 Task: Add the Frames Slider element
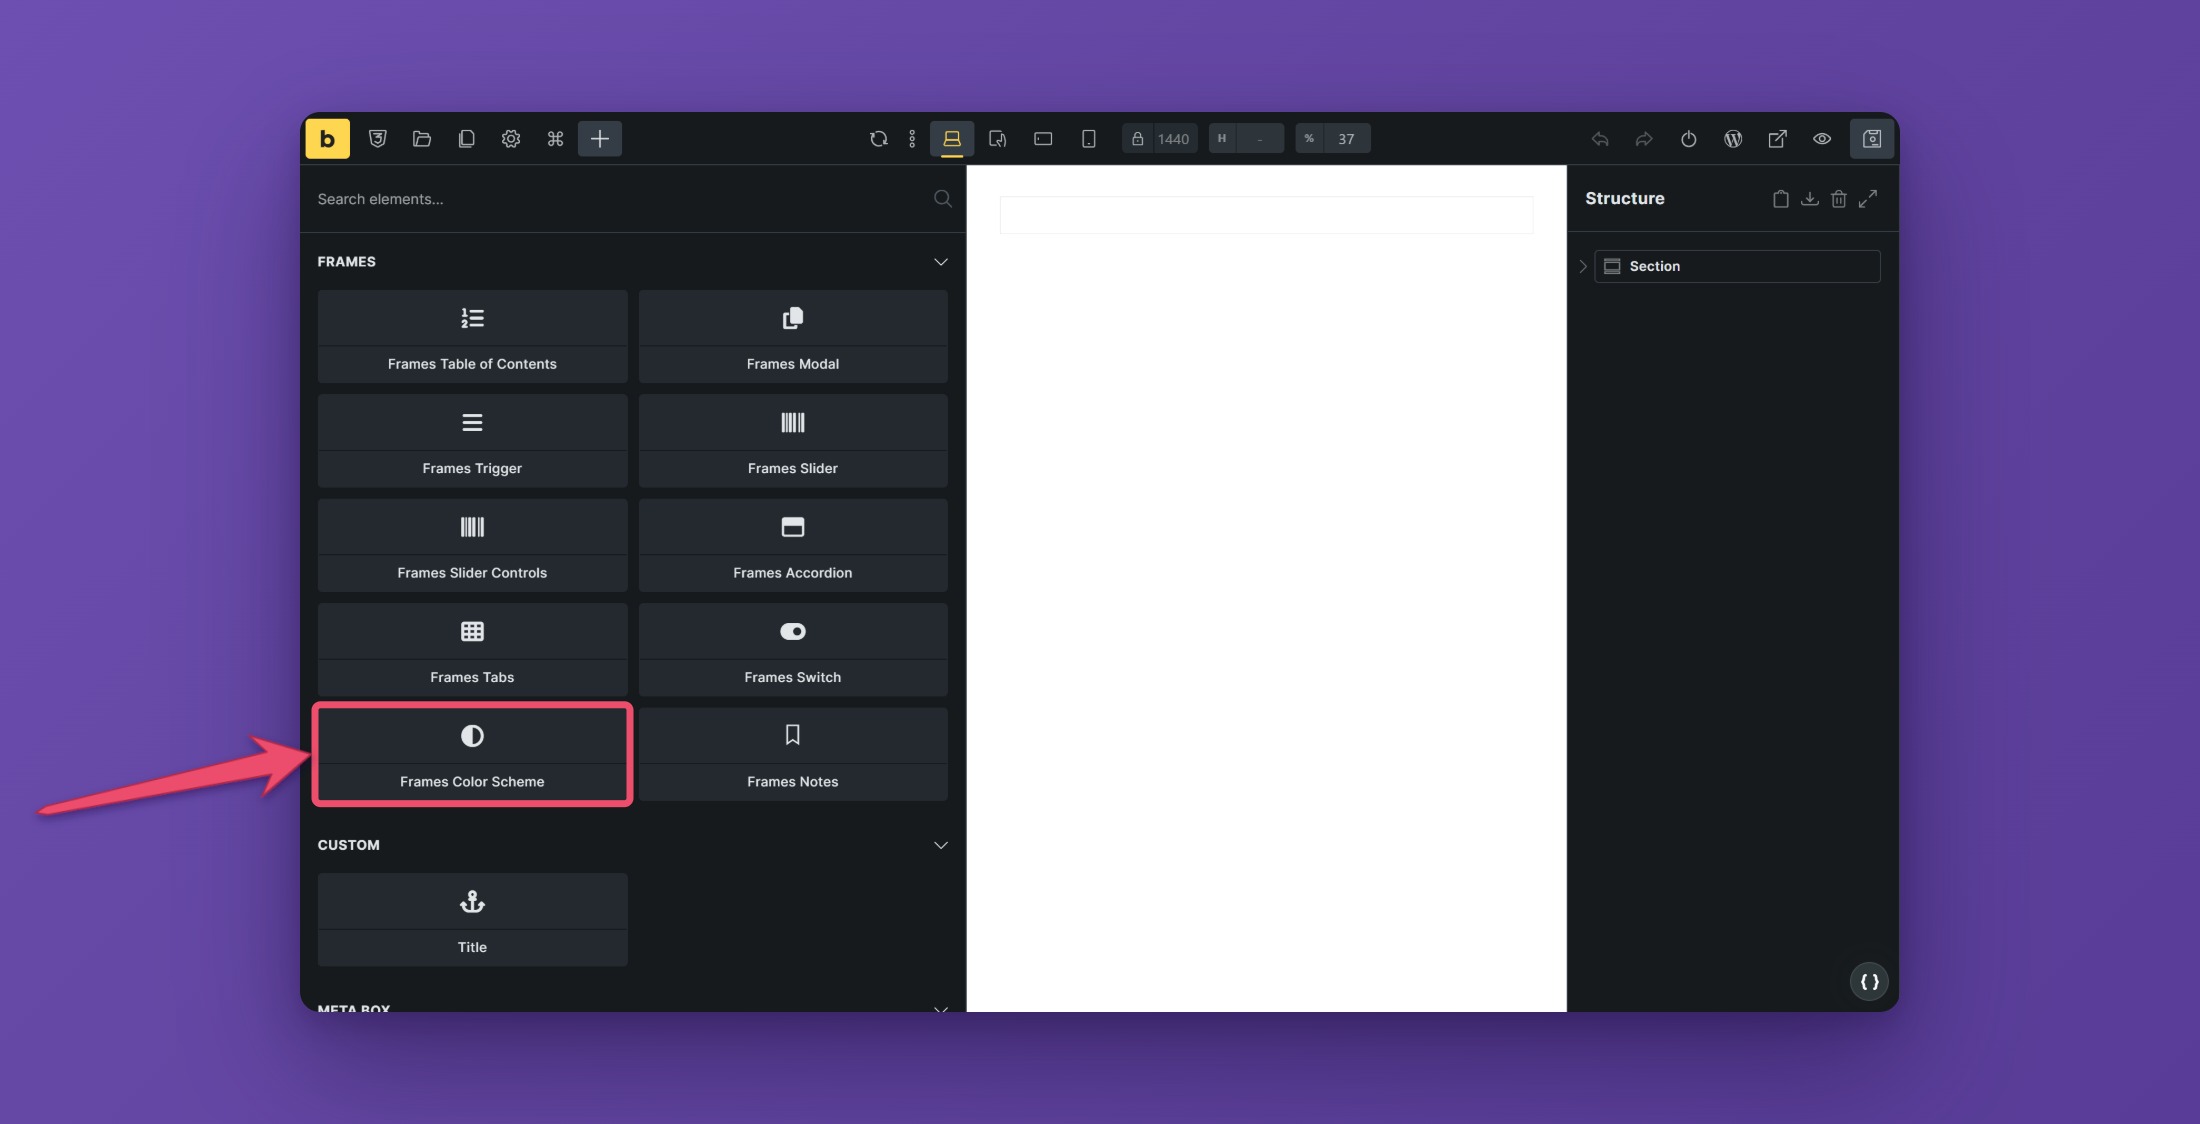pyautogui.click(x=793, y=441)
